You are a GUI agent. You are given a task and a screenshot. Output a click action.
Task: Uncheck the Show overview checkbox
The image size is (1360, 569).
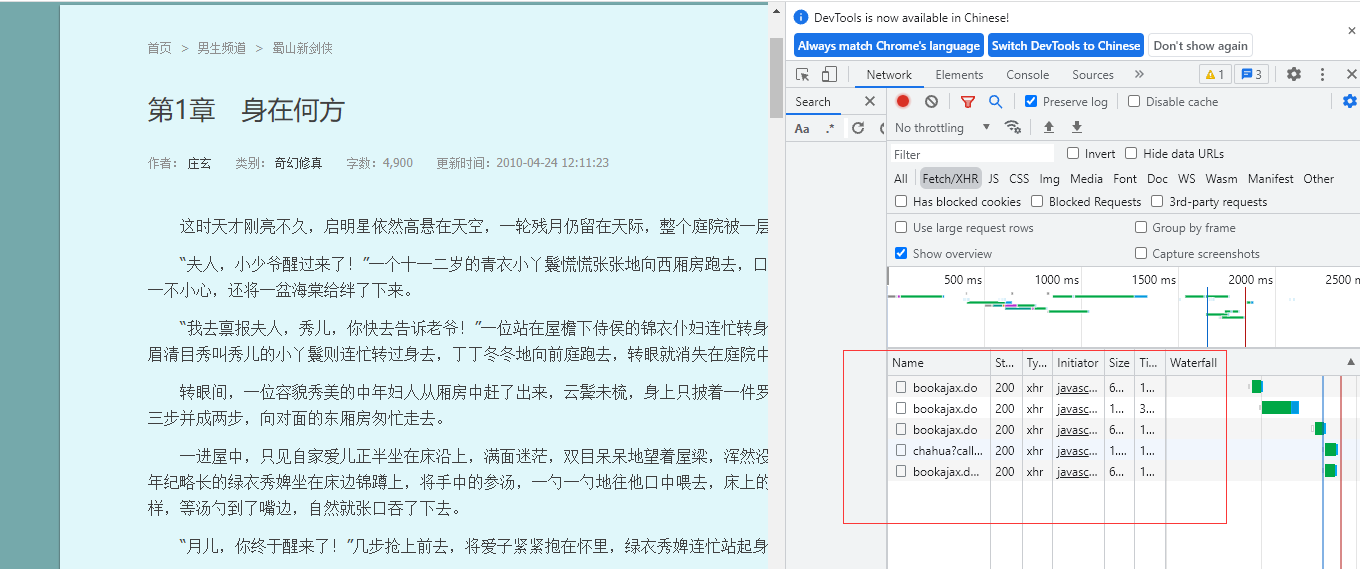point(901,253)
